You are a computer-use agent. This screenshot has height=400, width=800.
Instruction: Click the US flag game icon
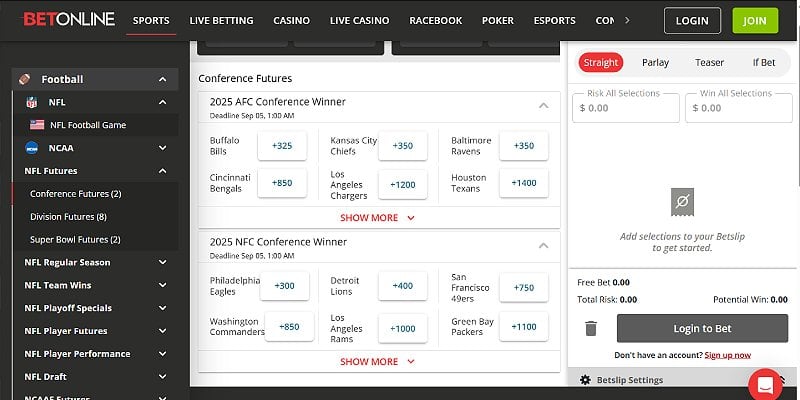(37, 125)
